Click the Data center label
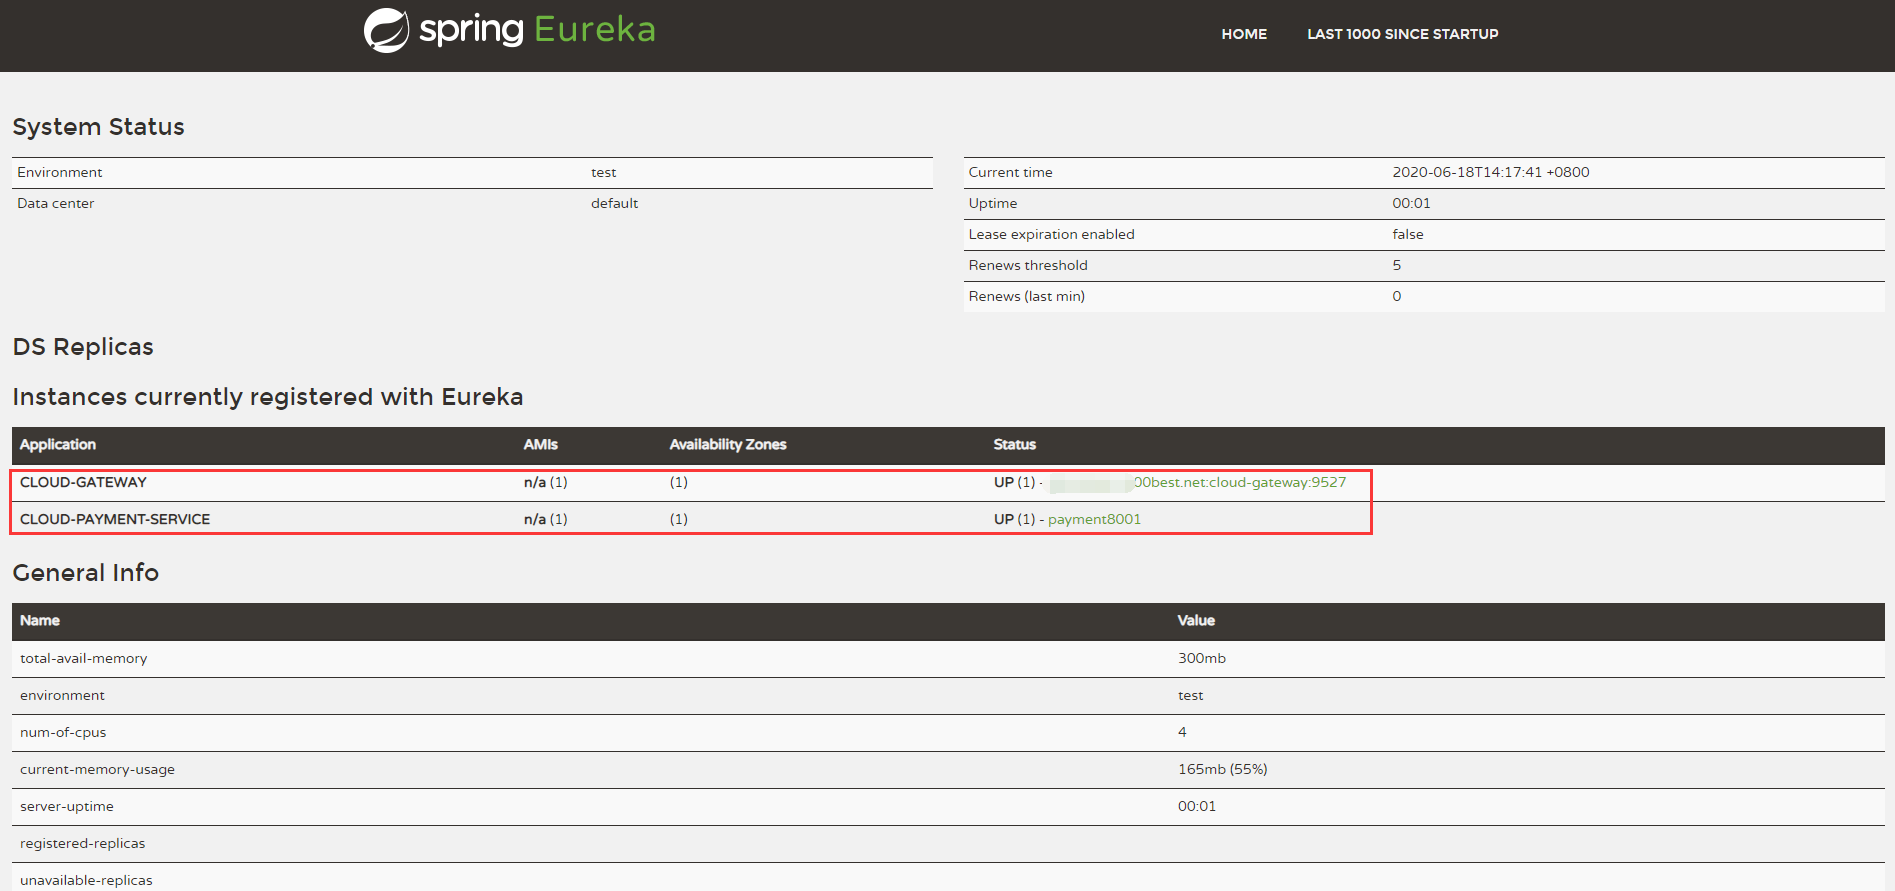Screen dimensions: 1895x891 coord(56,203)
